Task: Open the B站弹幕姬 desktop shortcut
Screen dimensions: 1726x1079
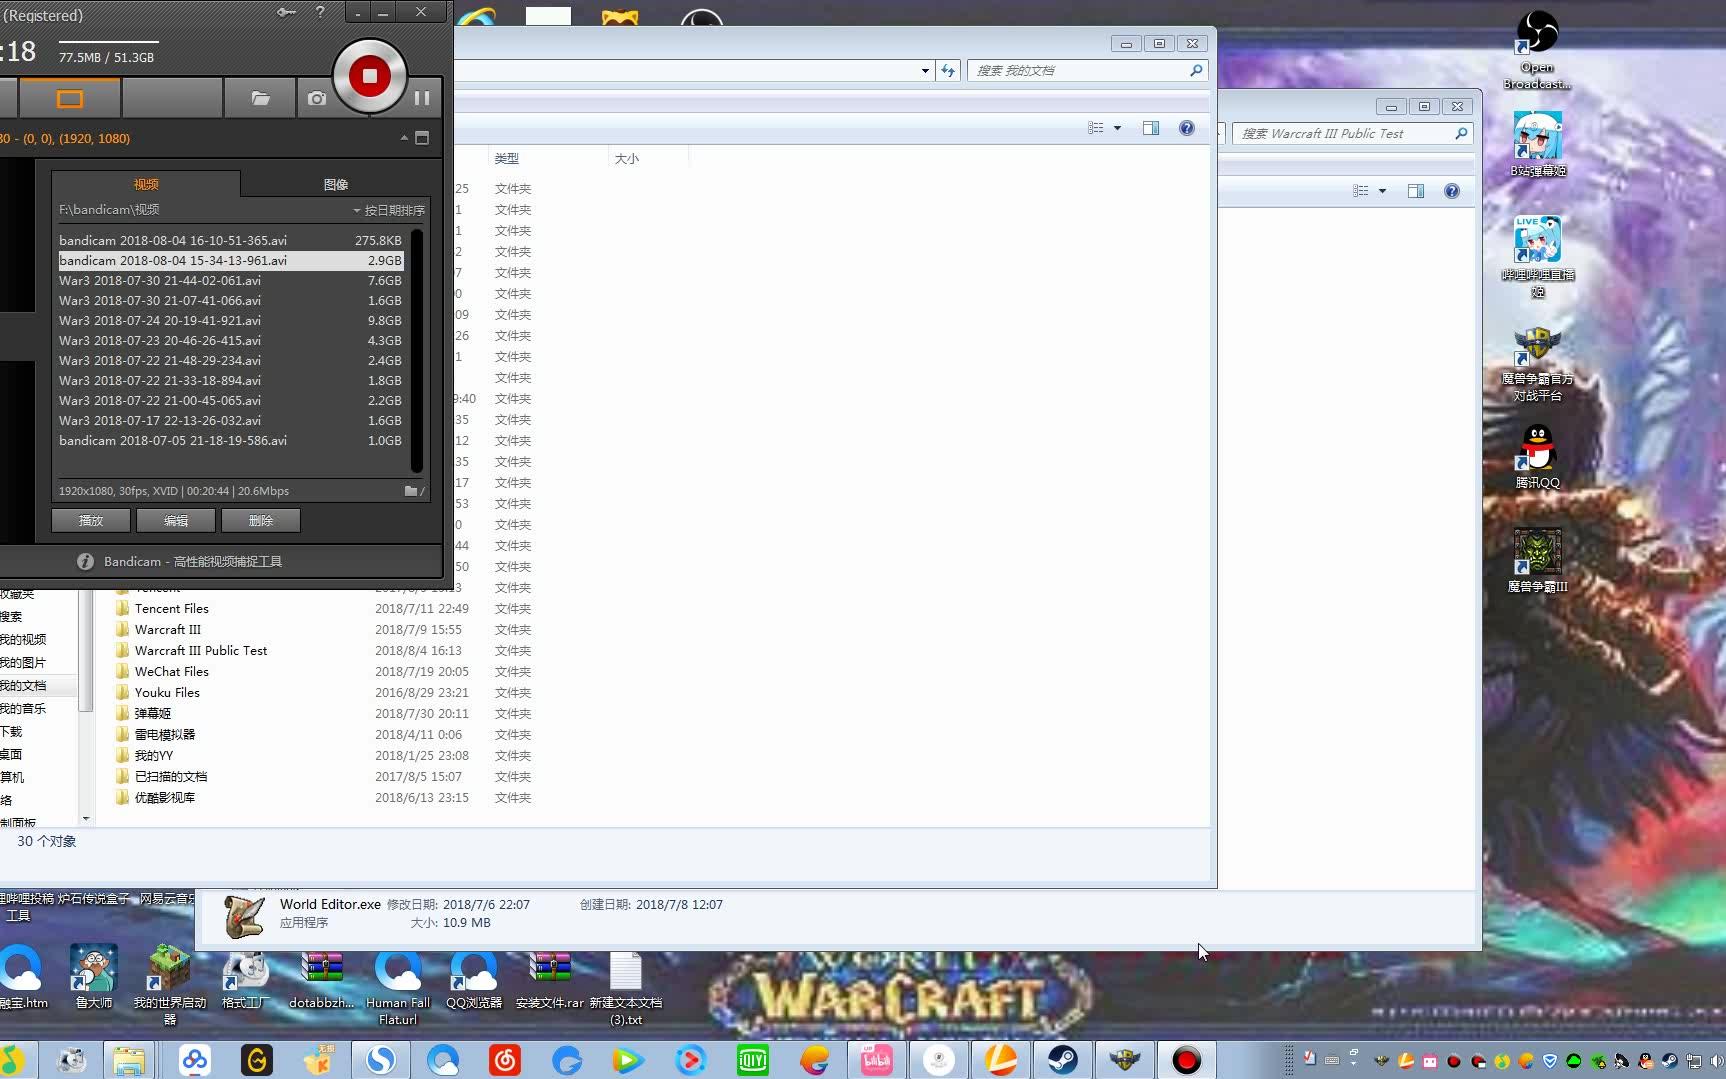Action: [x=1537, y=144]
